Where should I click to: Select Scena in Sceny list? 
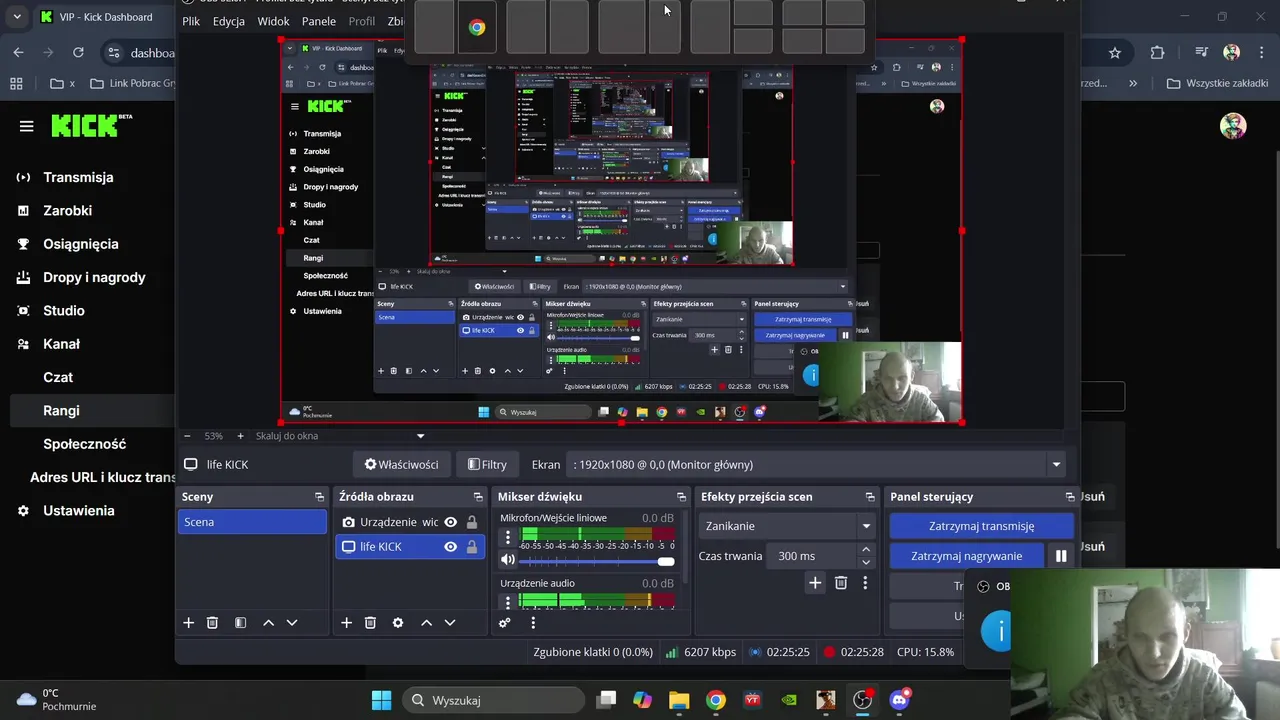[x=252, y=522]
